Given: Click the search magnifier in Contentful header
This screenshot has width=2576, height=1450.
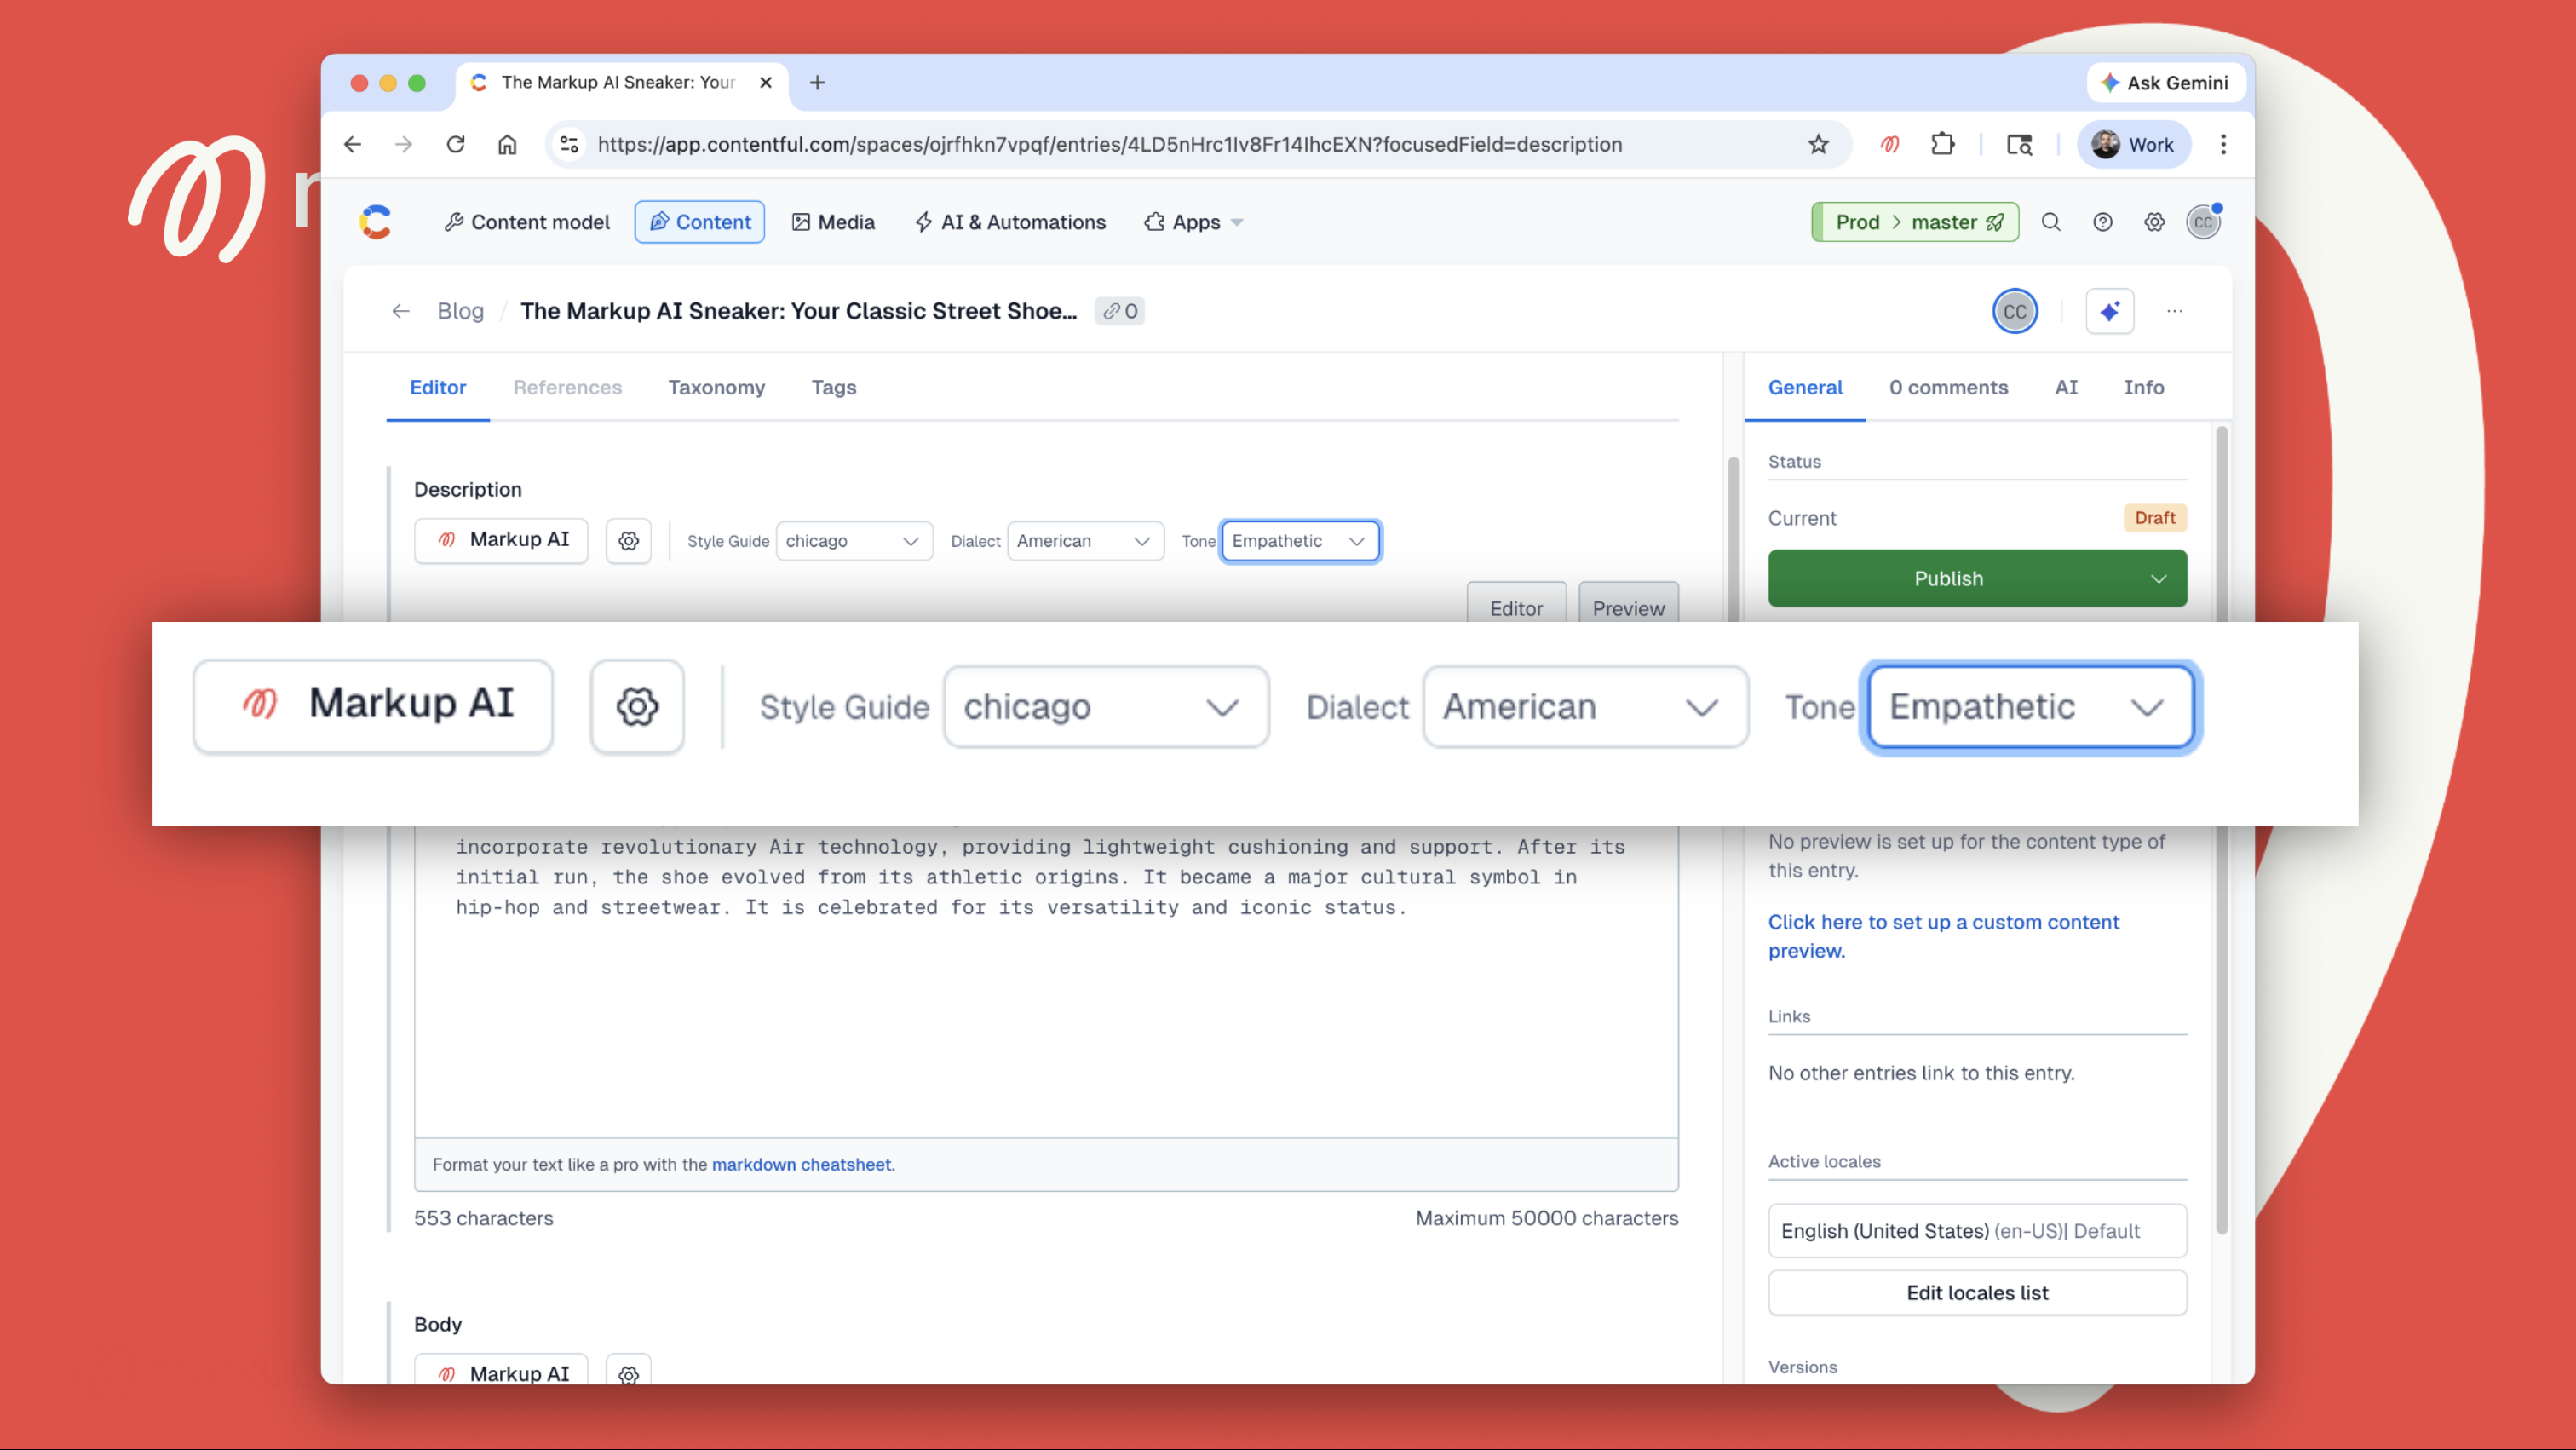Looking at the screenshot, I should [x=2050, y=222].
